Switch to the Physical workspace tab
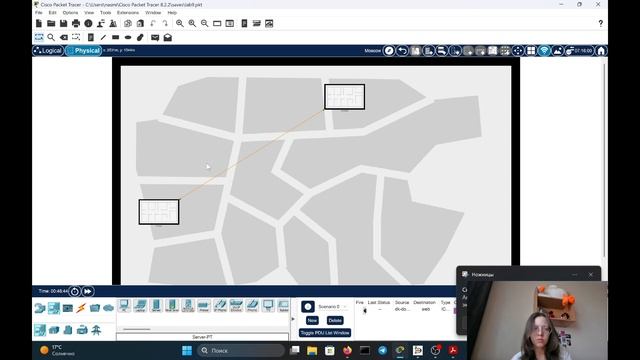 click(83, 51)
